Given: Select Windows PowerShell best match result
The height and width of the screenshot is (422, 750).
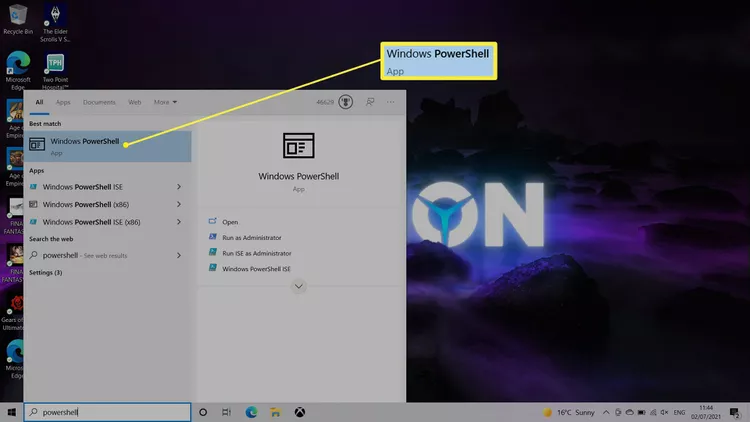Looking at the screenshot, I should click(108, 146).
